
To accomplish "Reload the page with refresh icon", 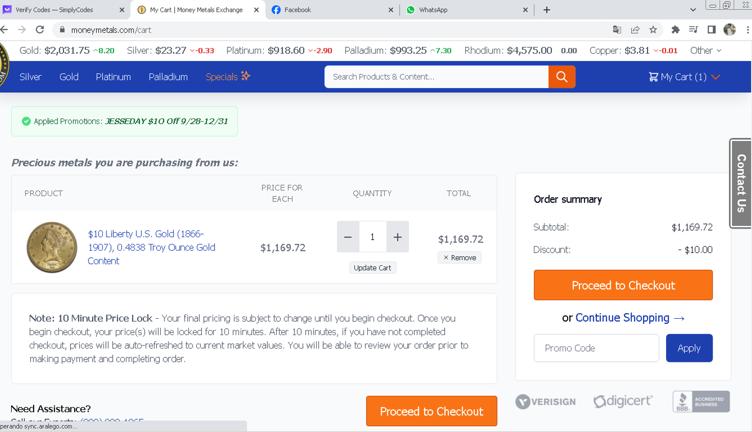I will pos(40,30).
